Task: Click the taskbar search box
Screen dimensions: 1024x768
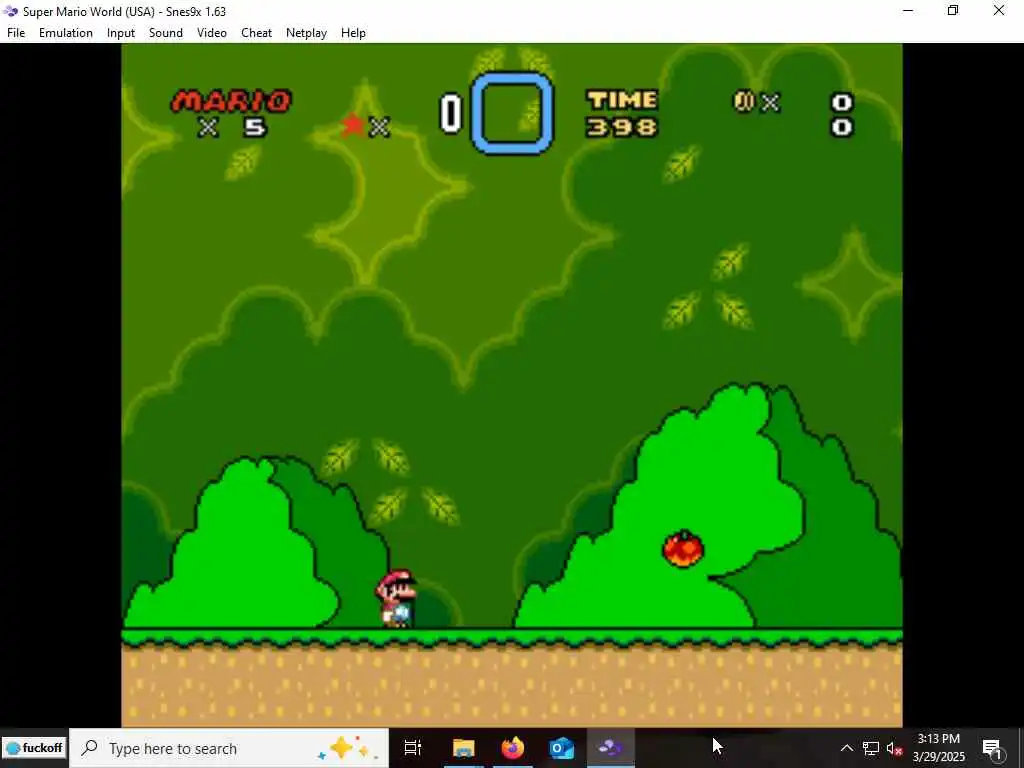Action: [229, 748]
